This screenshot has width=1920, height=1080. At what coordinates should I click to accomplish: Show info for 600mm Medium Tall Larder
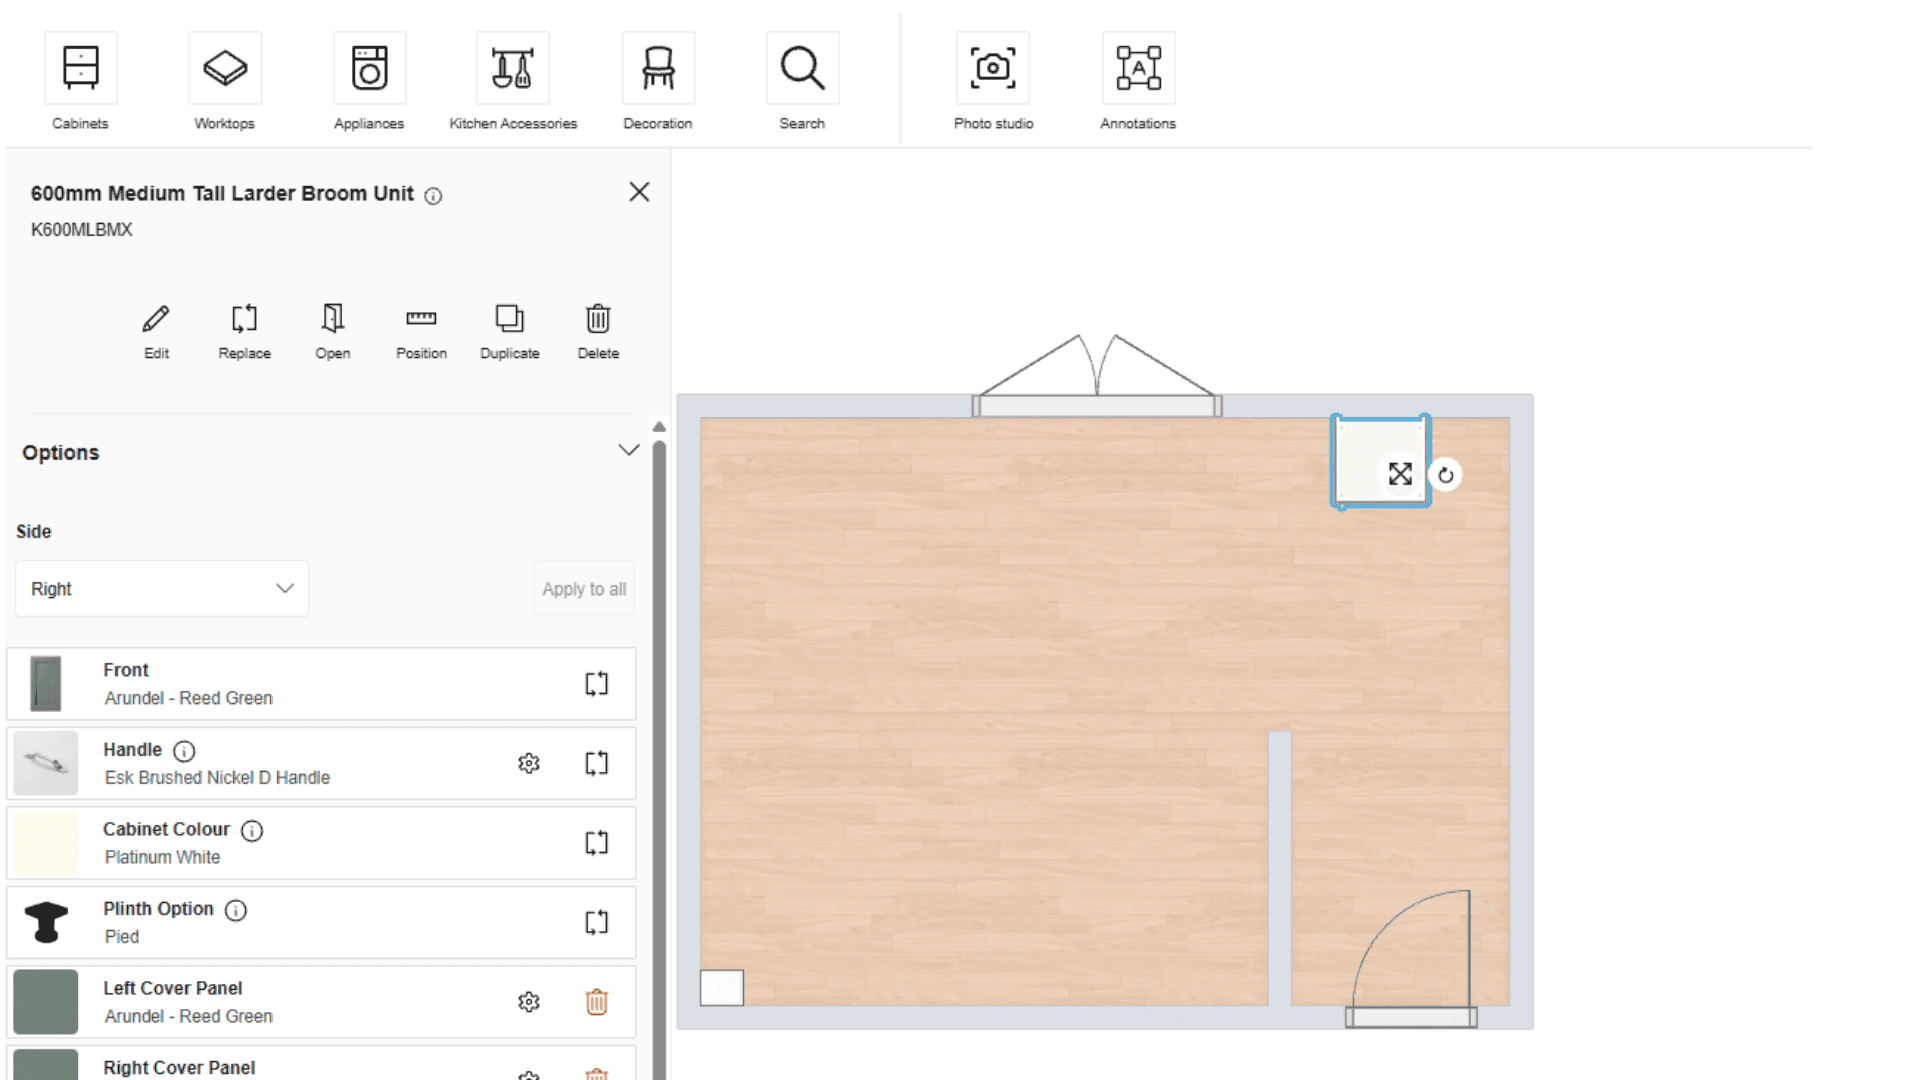click(433, 196)
